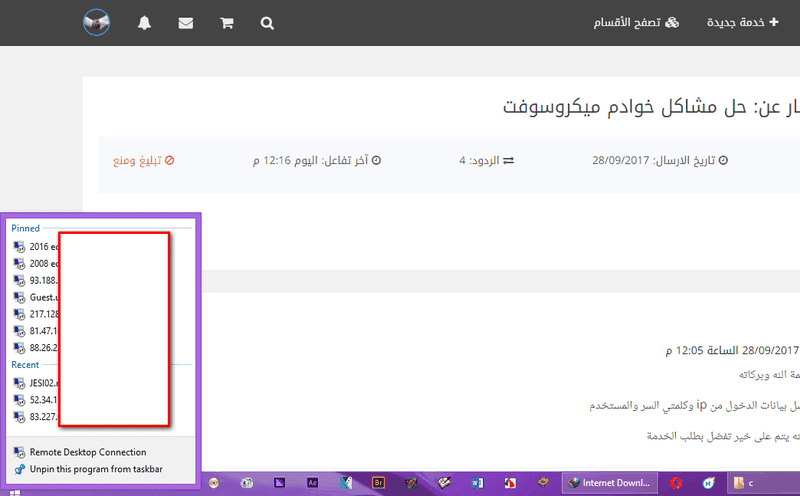800x496 pixels.
Task: Open pinned 2008 remote desktop entry
Action: pos(36,263)
